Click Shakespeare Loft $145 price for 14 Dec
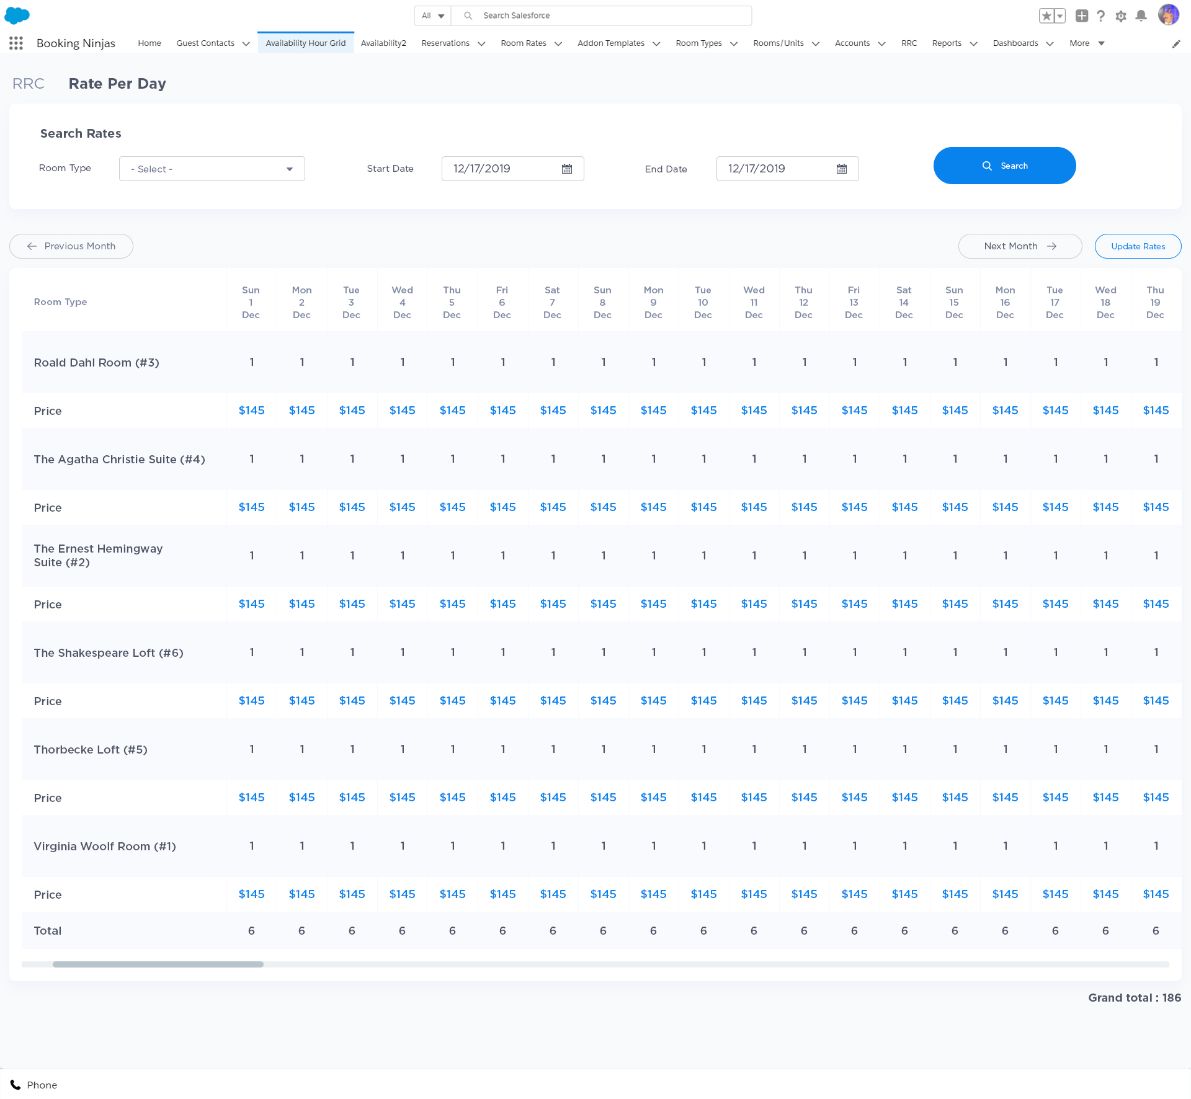The width and height of the screenshot is (1191, 1099). coord(905,700)
